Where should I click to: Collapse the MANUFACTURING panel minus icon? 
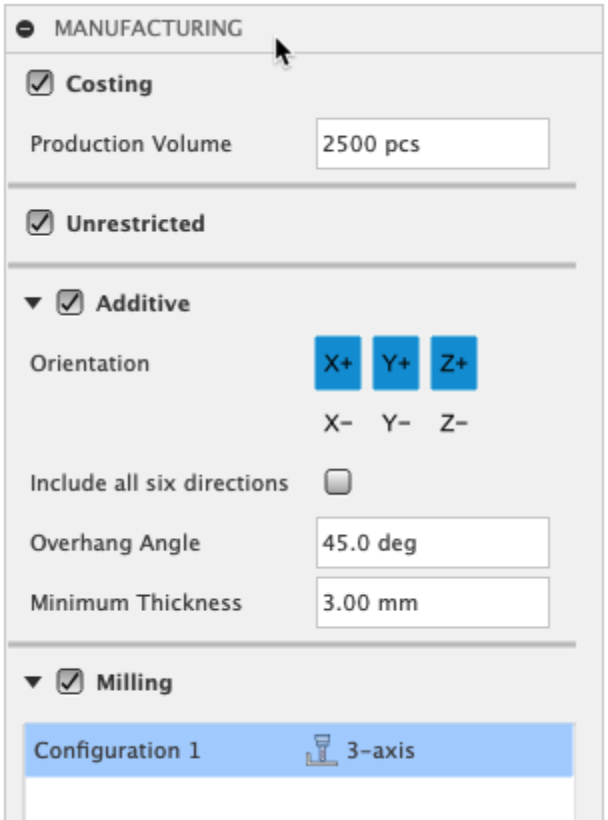click(27, 30)
